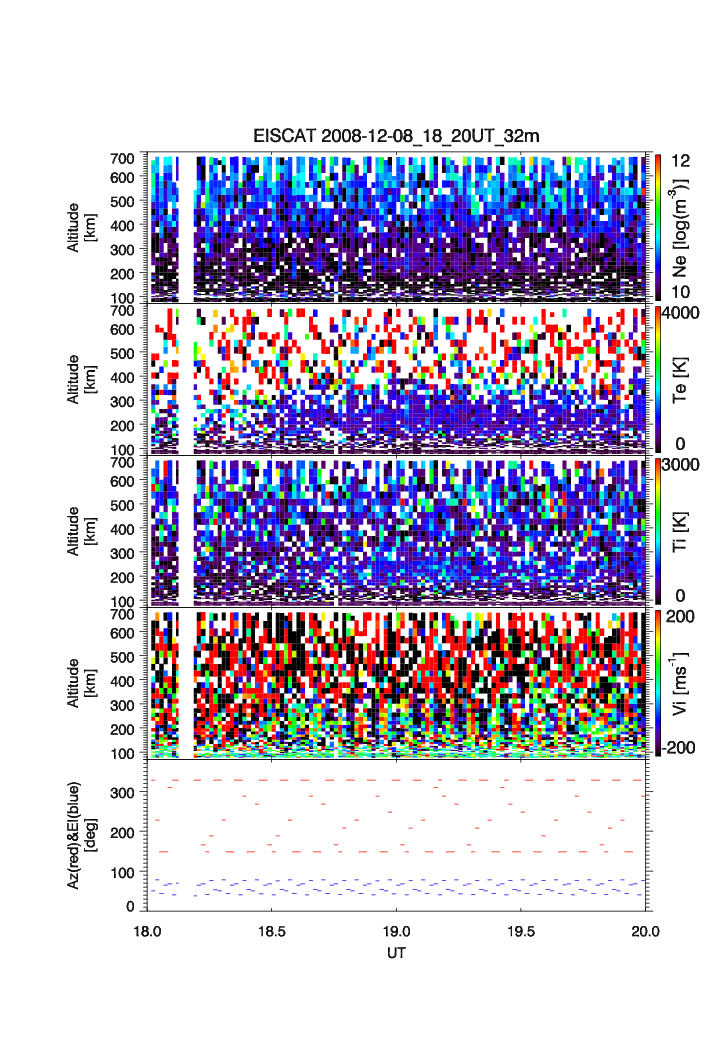Click the 19.5 tick label on time axis
The image size is (708, 1063).
click(521, 930)
